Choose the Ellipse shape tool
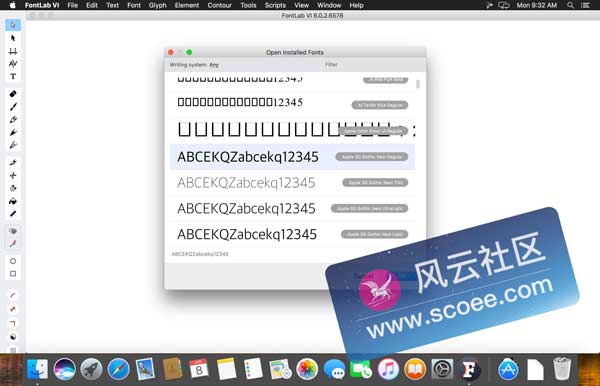 [x=13, y=261]
